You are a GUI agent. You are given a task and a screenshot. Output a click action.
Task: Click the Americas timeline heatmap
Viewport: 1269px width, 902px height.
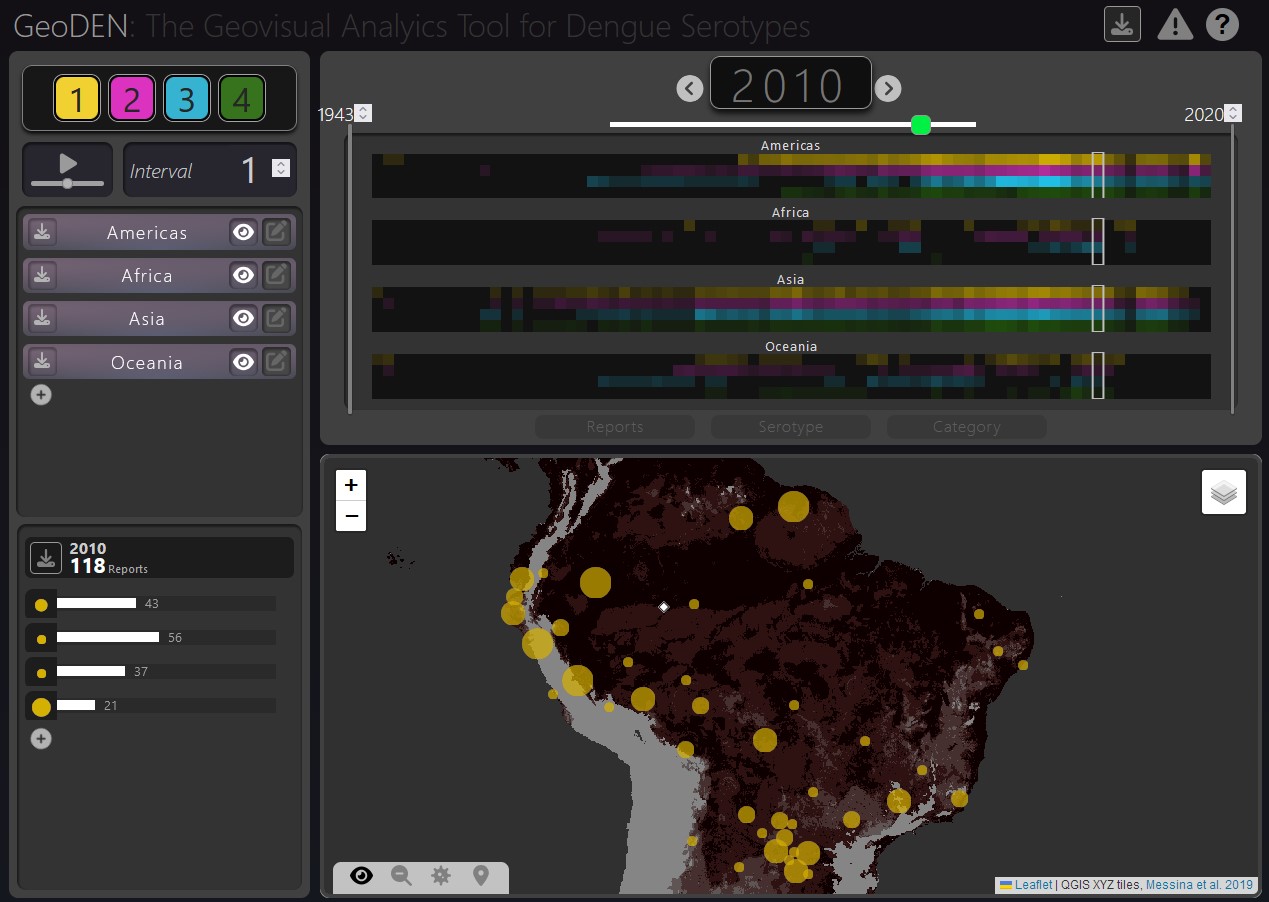pyautogui.click(x=791, y=176)
